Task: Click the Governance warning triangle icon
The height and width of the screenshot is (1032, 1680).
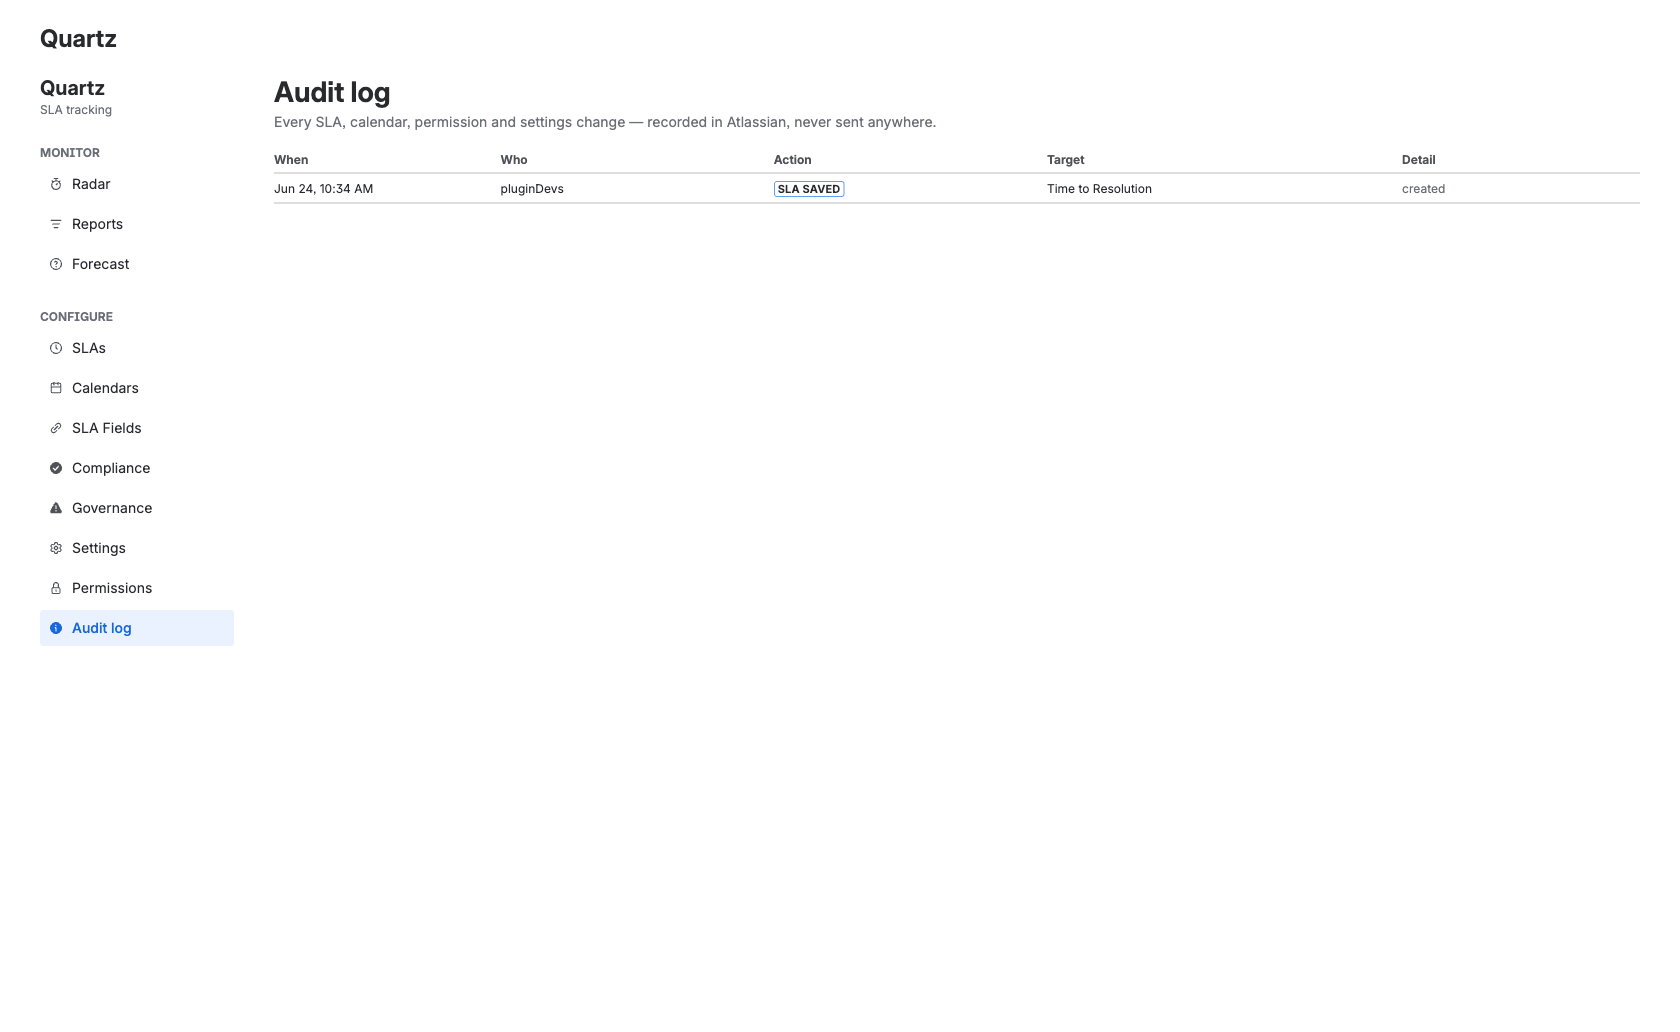Action: pyautogui.click(x=56, y=508)
